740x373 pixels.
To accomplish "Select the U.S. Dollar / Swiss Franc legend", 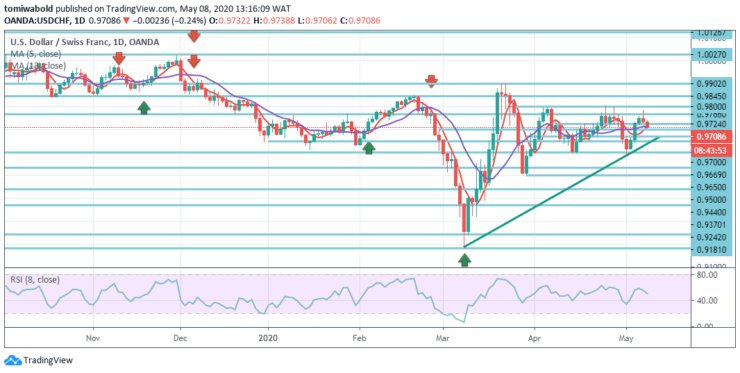I will (x=84, y=42).
